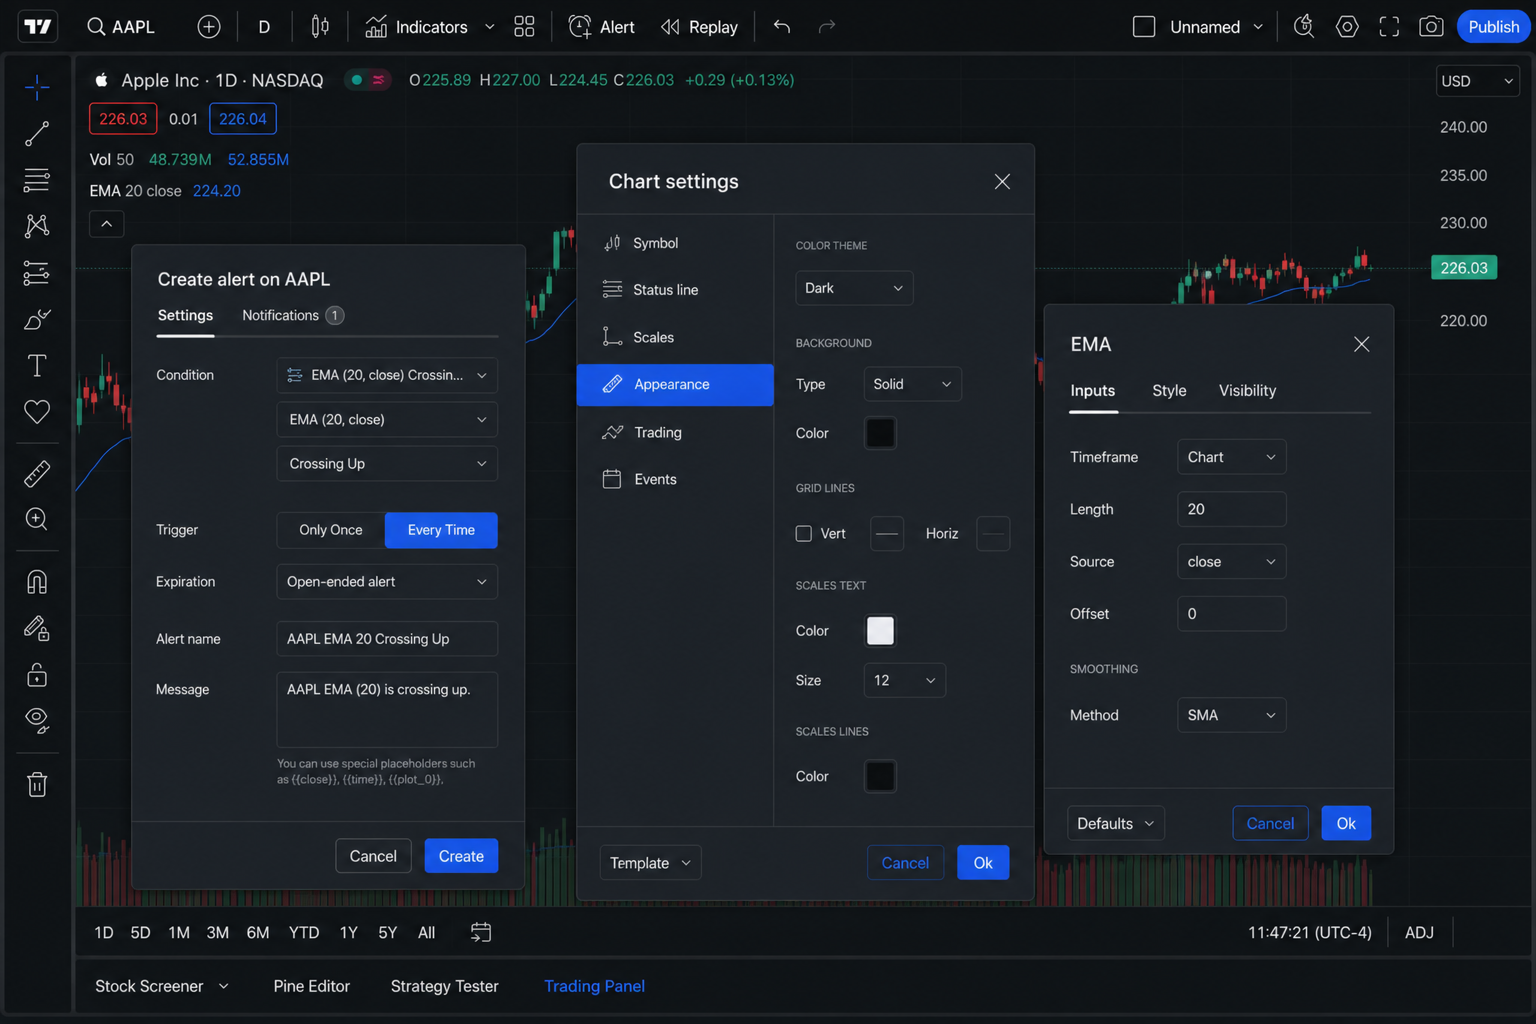
Task: Open the scales text Size dropdown
Action: 904,680
